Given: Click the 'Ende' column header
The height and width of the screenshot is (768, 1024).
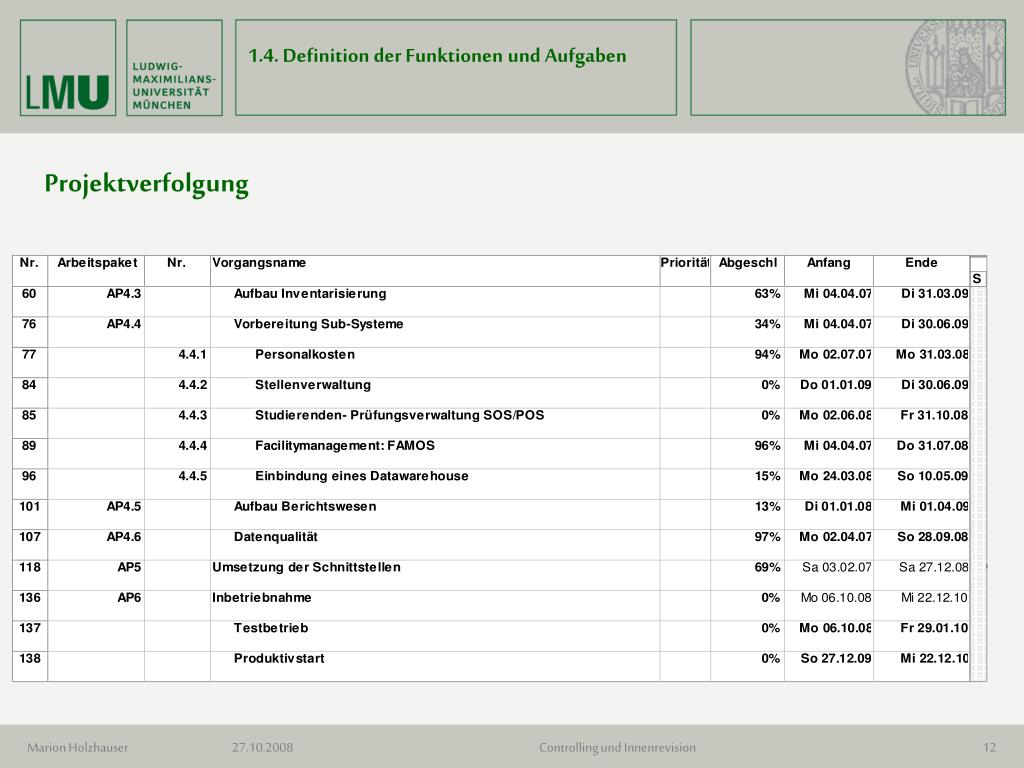Looking at the screenshot, I should click(921, 263).
